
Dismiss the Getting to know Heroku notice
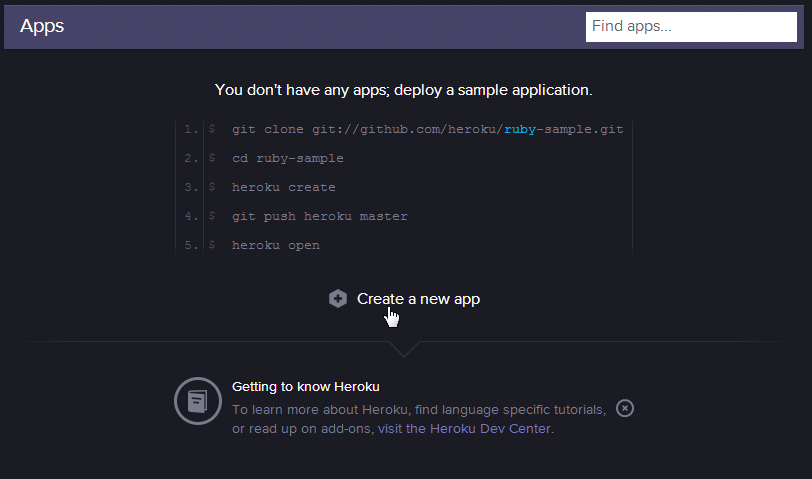coord(625,408)
